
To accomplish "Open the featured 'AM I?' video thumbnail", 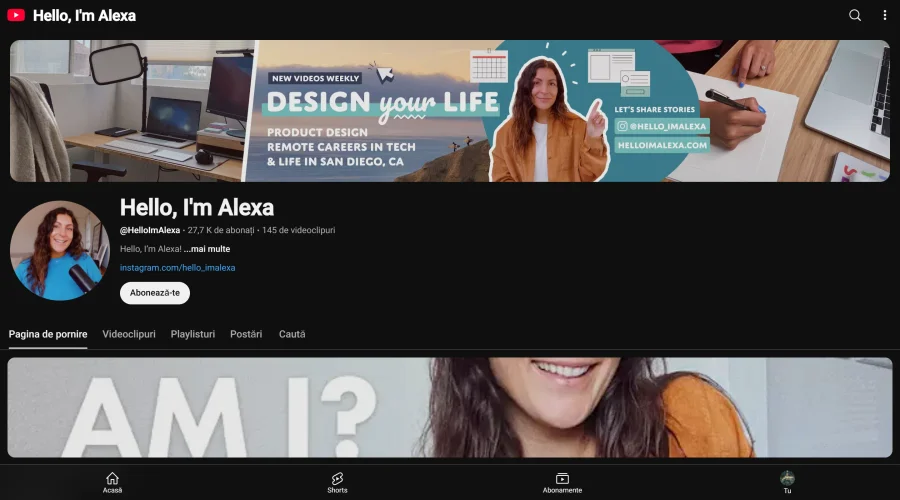I will pos(450,408).
